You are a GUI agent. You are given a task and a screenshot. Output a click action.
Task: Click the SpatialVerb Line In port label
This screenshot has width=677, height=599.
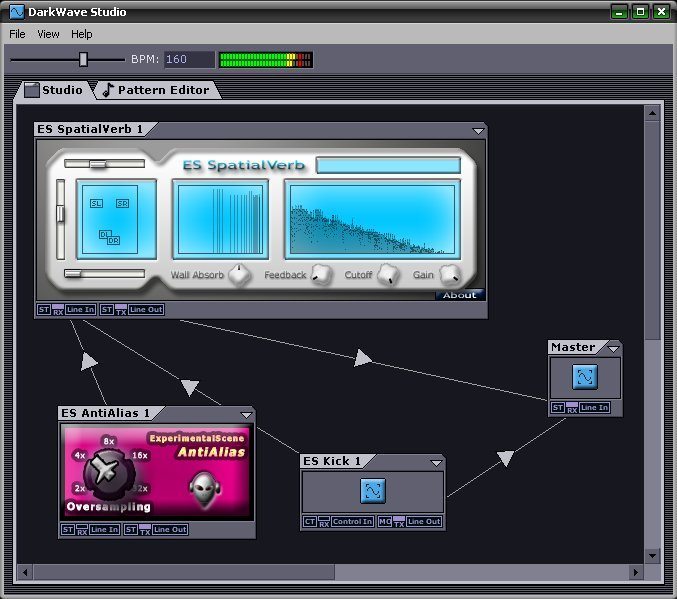80,310
